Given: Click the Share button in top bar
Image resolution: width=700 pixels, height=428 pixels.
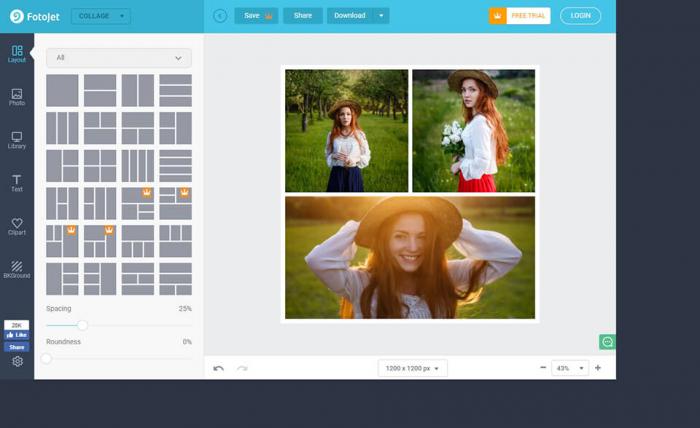Looking at the screenshot, I should click(x=302, y=16).
